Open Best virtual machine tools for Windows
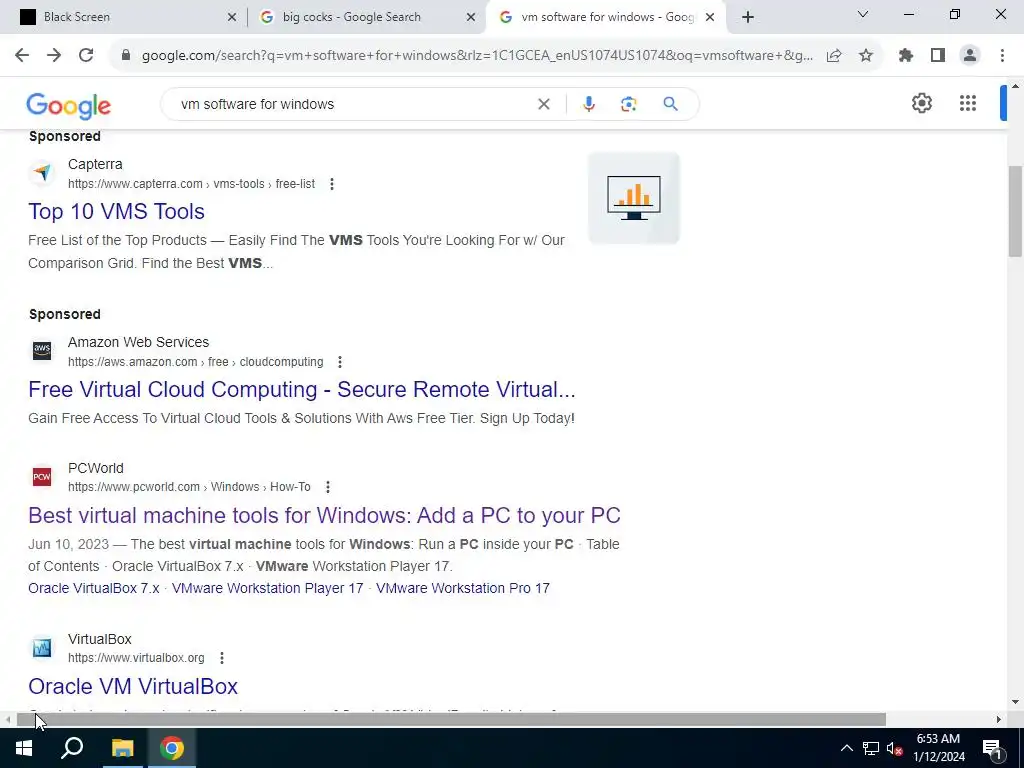The width and height of the screenshot is (1024, 768). pos(324,515)
